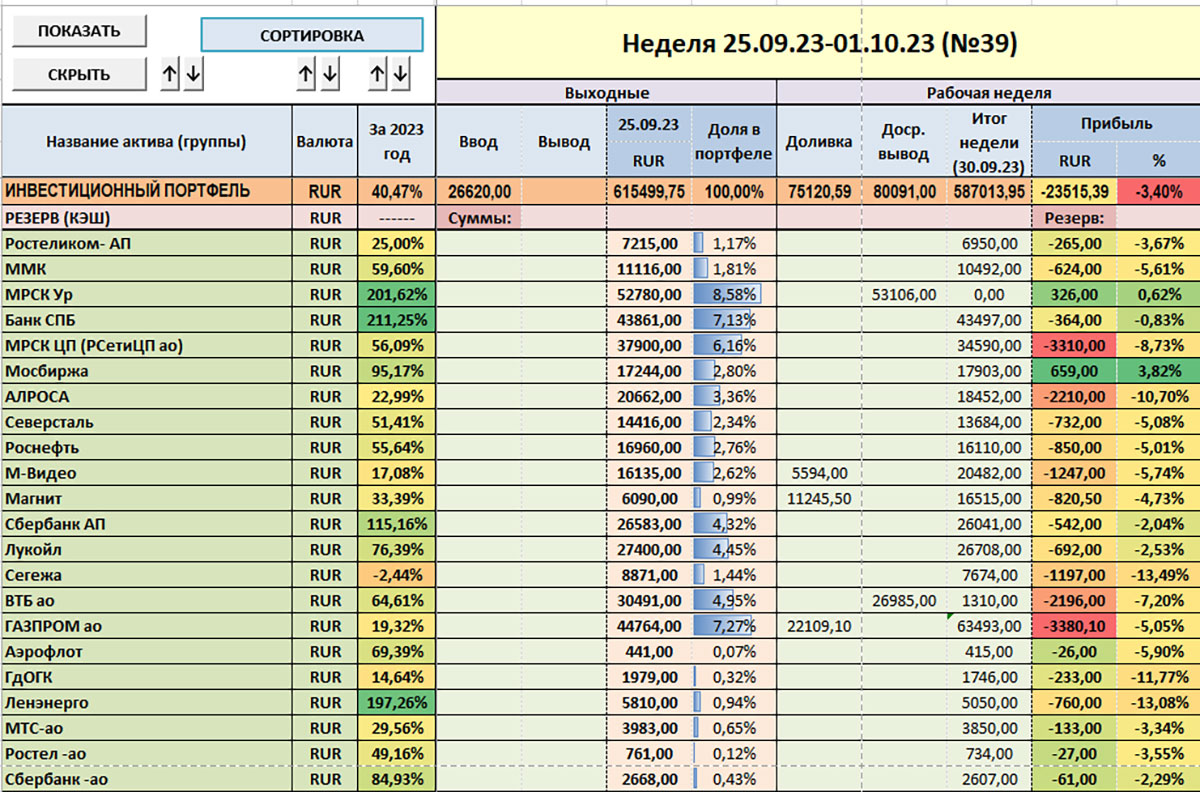Select the 75120,59 Доливка total
Screen dimensions: 1200x792
(x=818, y=192)
